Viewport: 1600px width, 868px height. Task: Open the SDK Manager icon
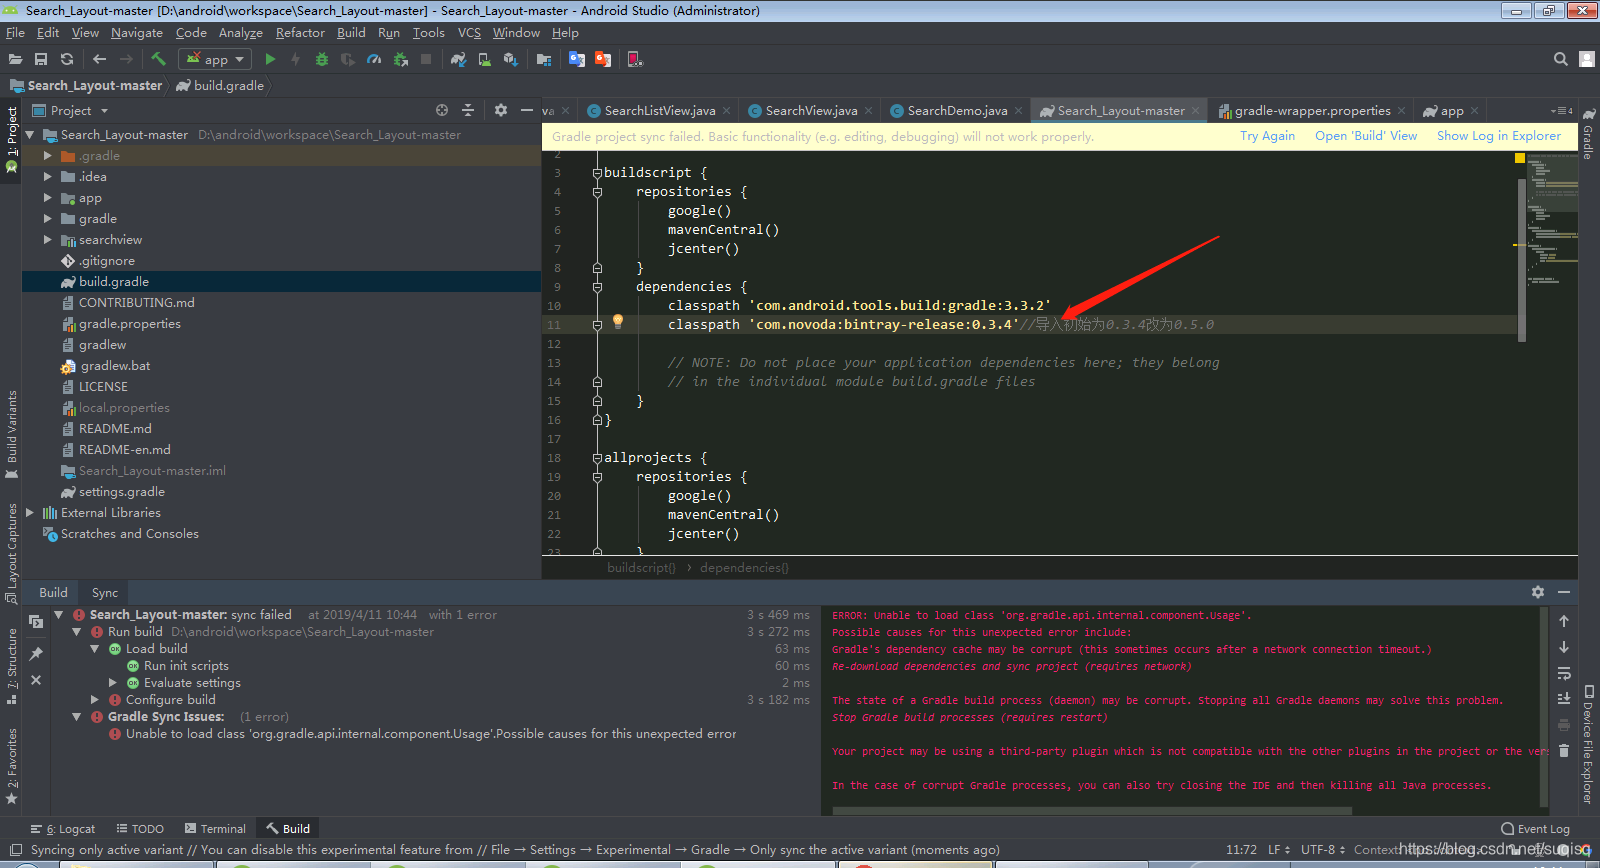pyautogui.click(x=510, y=59)
